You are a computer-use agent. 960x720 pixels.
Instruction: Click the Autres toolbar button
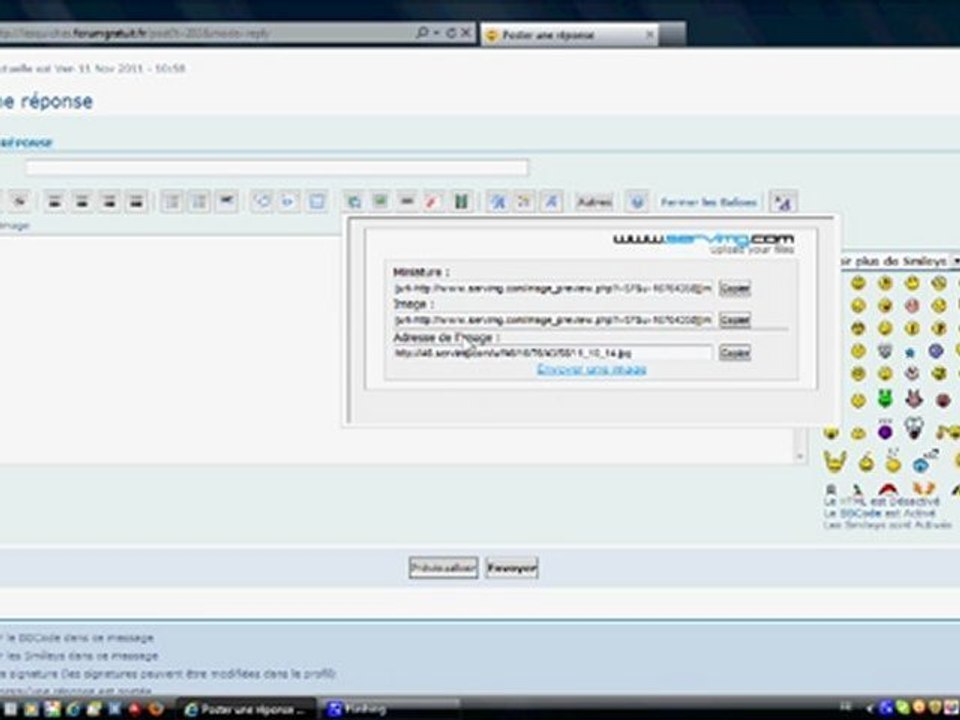(594, 201)
